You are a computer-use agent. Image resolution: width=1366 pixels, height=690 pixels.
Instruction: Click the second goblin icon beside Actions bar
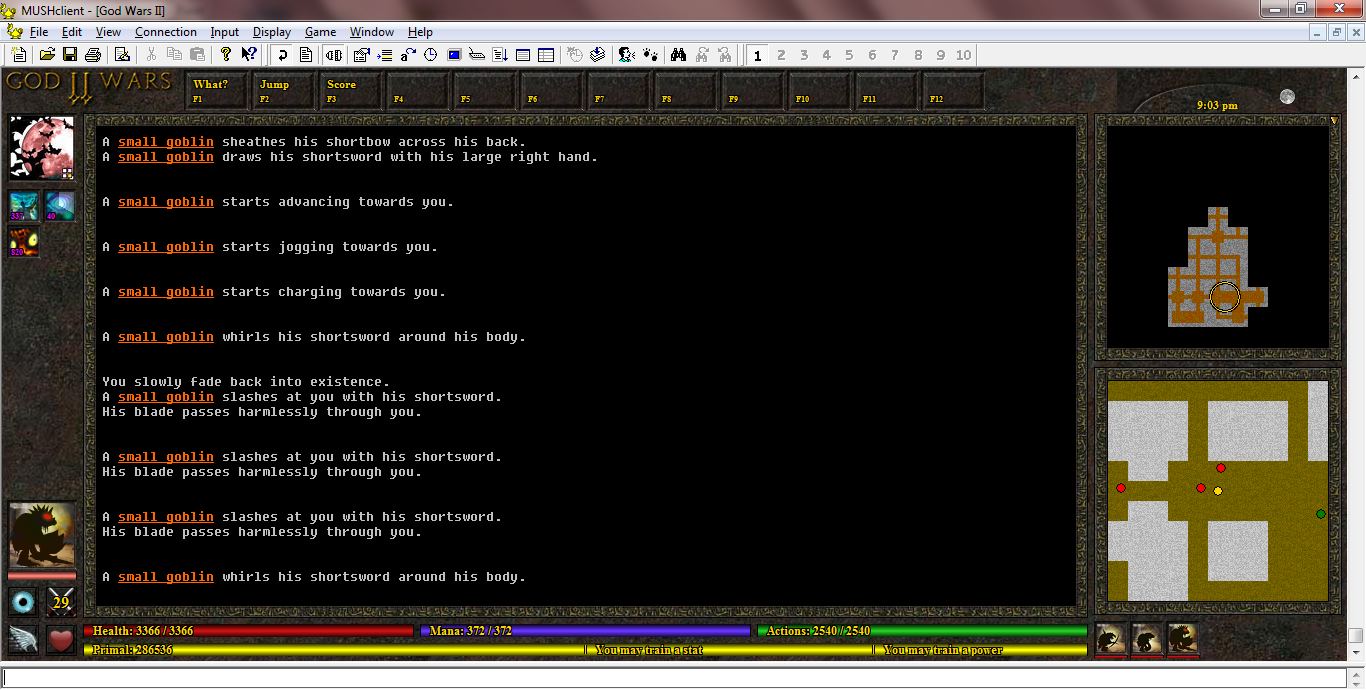[x=1147, y=638]
